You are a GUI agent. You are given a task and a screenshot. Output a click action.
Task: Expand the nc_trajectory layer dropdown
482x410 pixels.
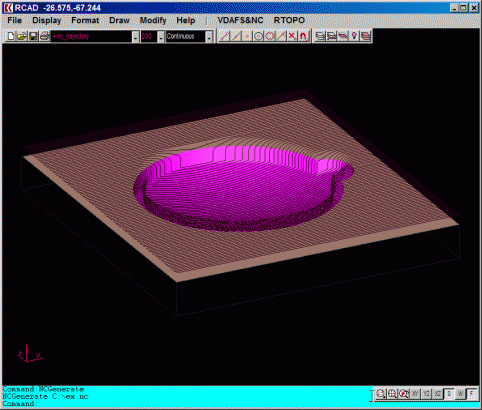coord(135,37)
